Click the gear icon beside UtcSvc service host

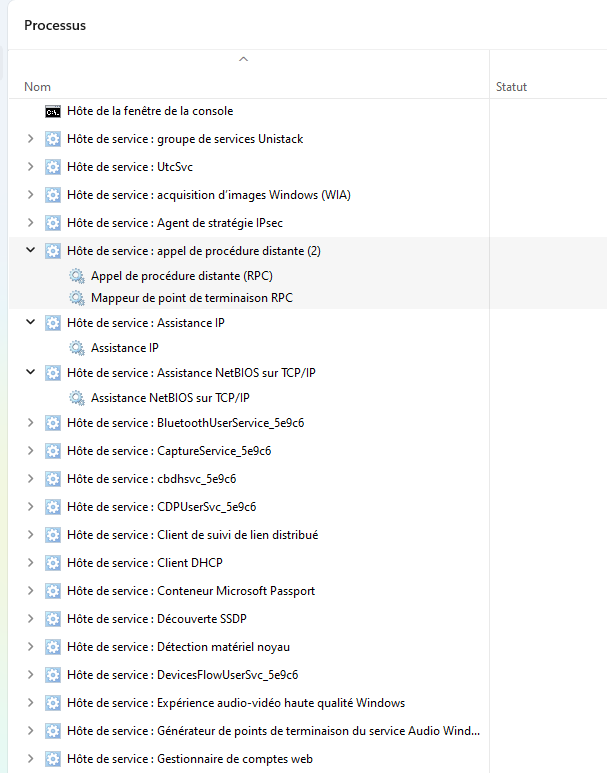pyautogui.click(x=53, y=167)
